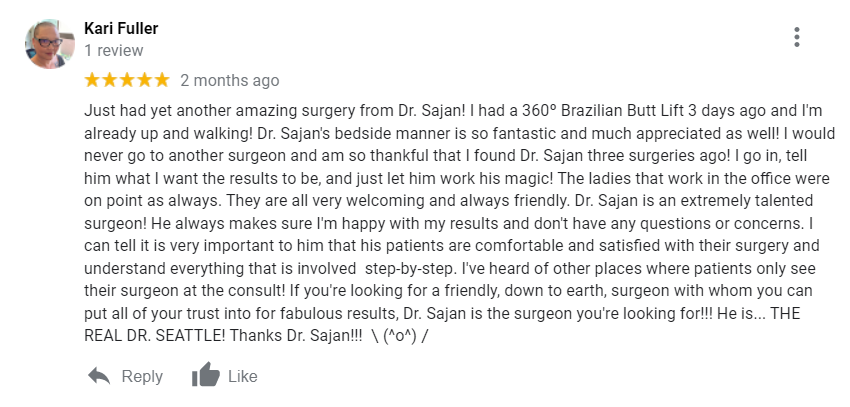
Task: Click the Like text label
Action: (x=242, y=376)
